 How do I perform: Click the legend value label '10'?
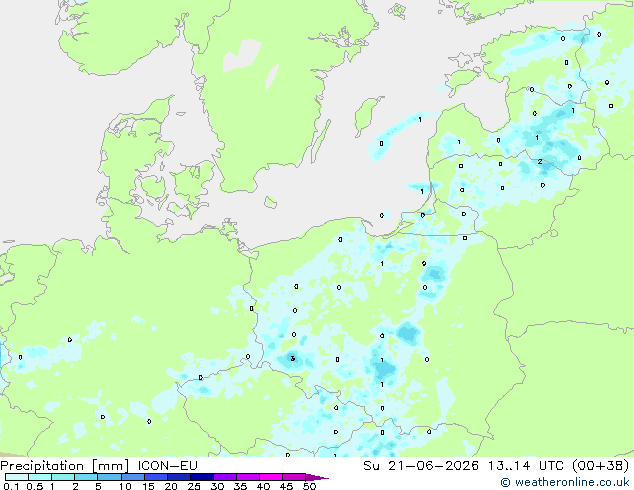[x=125, y=486]
